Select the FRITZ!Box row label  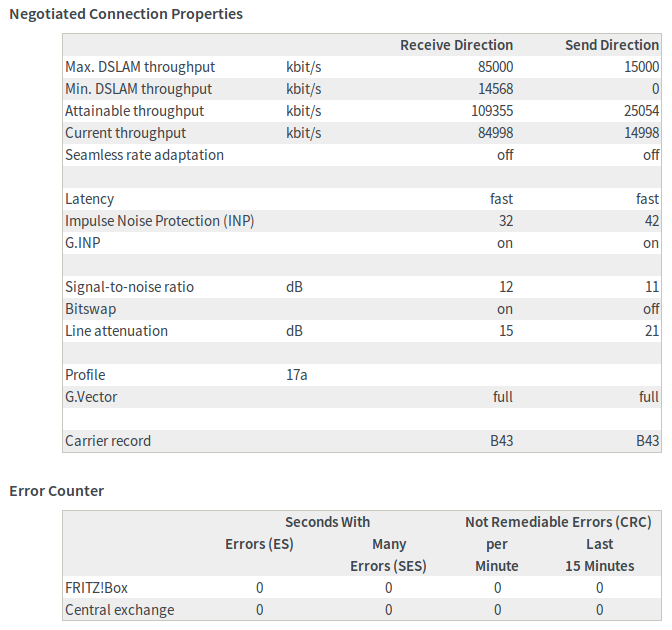pyautogui.click(x=100, y=588)
